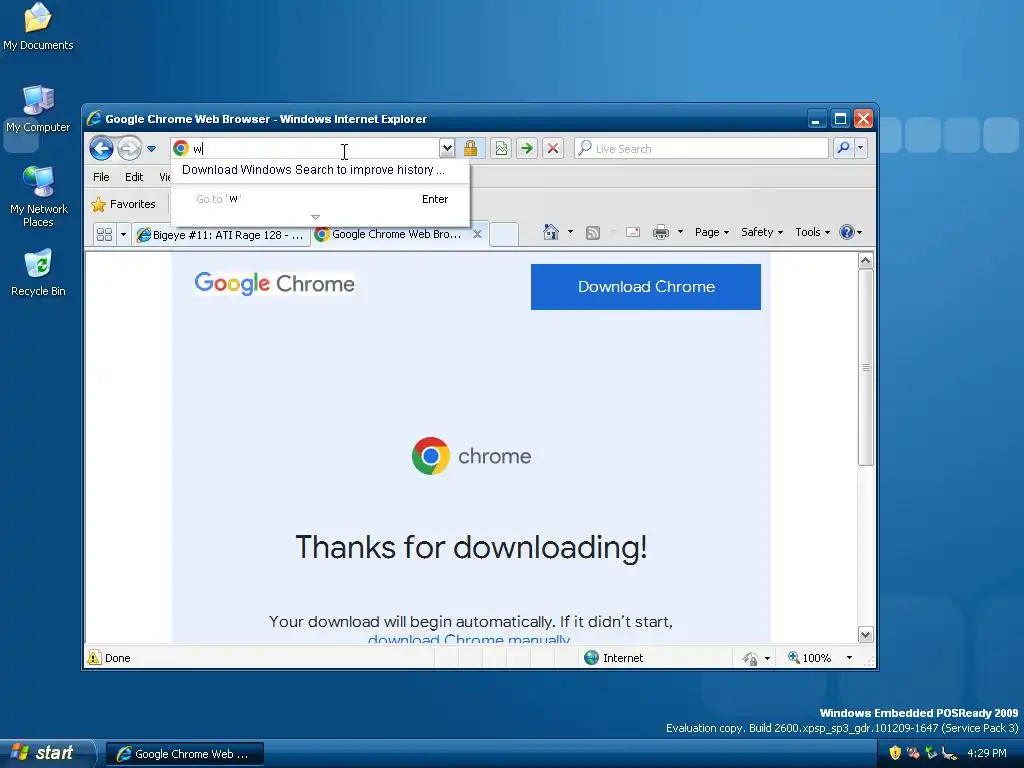Click the Print icon

pyautogui.click(x=661, y=232)
